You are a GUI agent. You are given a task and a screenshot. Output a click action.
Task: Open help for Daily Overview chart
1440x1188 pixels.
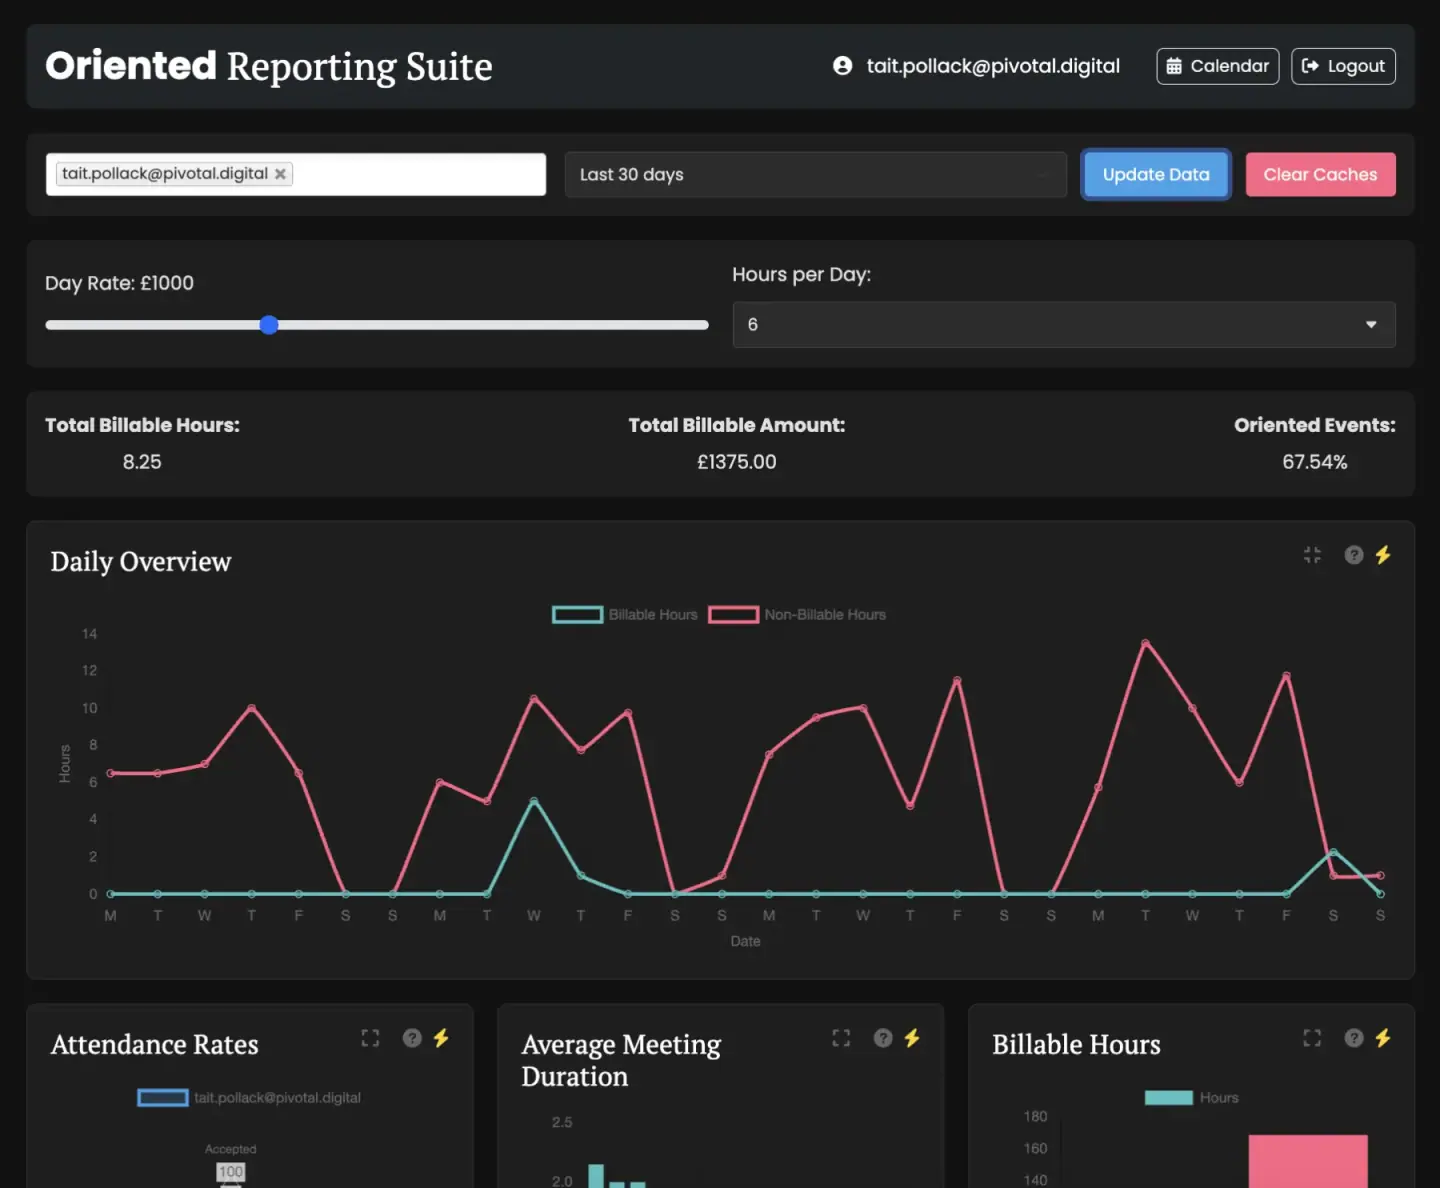click(x=1354, y=555)
